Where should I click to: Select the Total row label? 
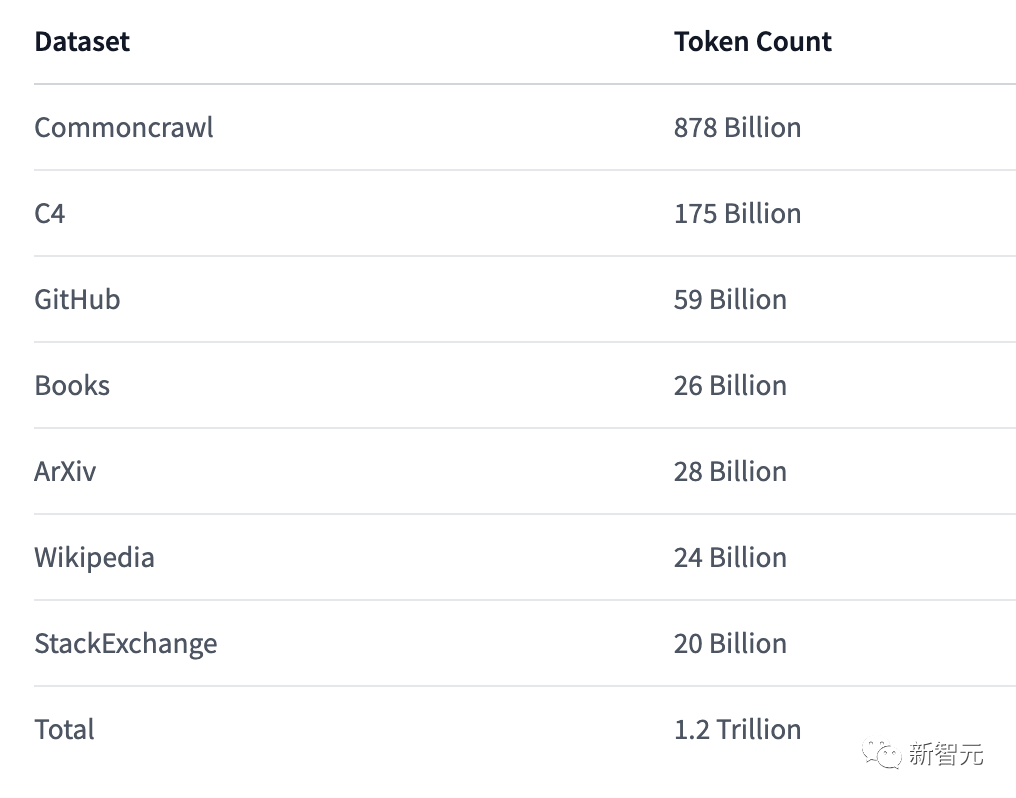(x=64, y=730)
